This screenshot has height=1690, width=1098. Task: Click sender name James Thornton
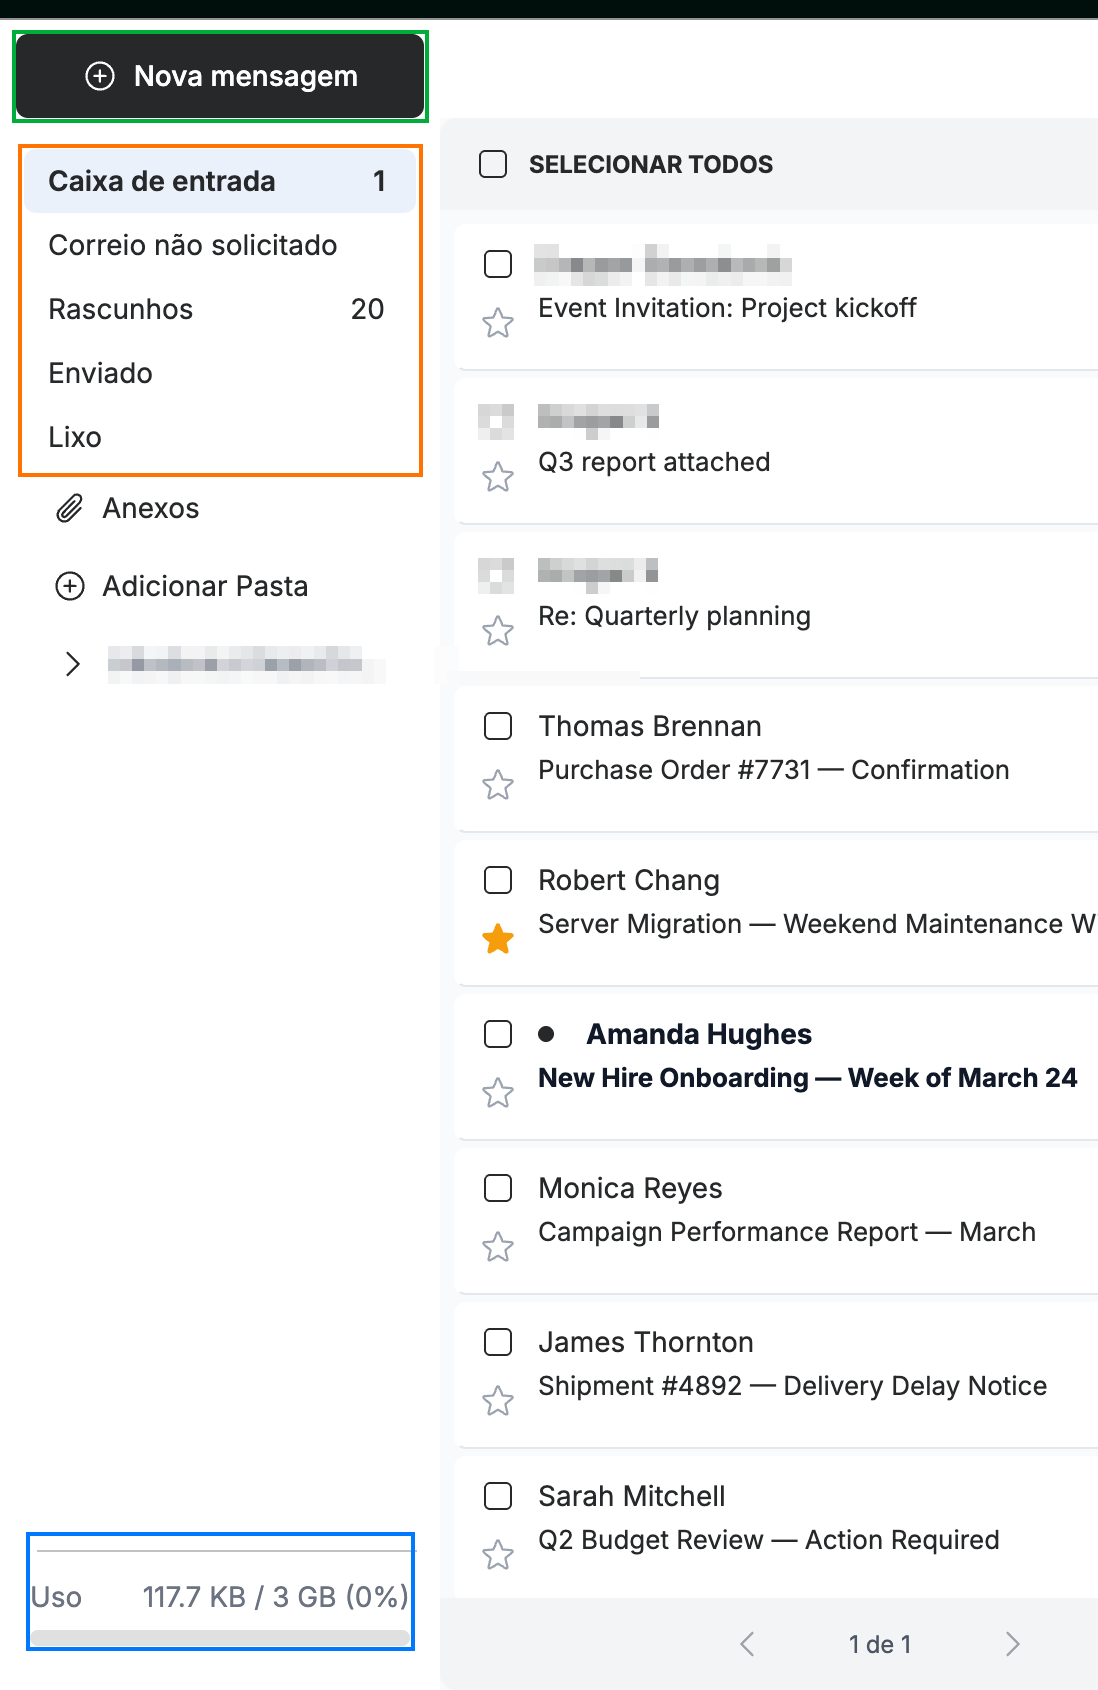click(x=646, y=1342)
